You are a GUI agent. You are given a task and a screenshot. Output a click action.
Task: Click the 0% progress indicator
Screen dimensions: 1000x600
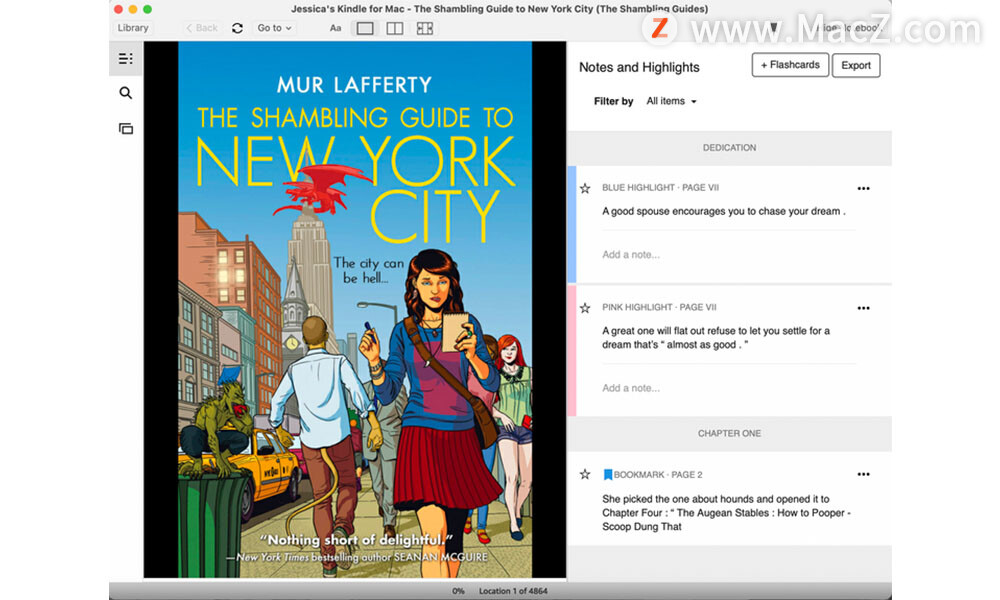(458, 591)
